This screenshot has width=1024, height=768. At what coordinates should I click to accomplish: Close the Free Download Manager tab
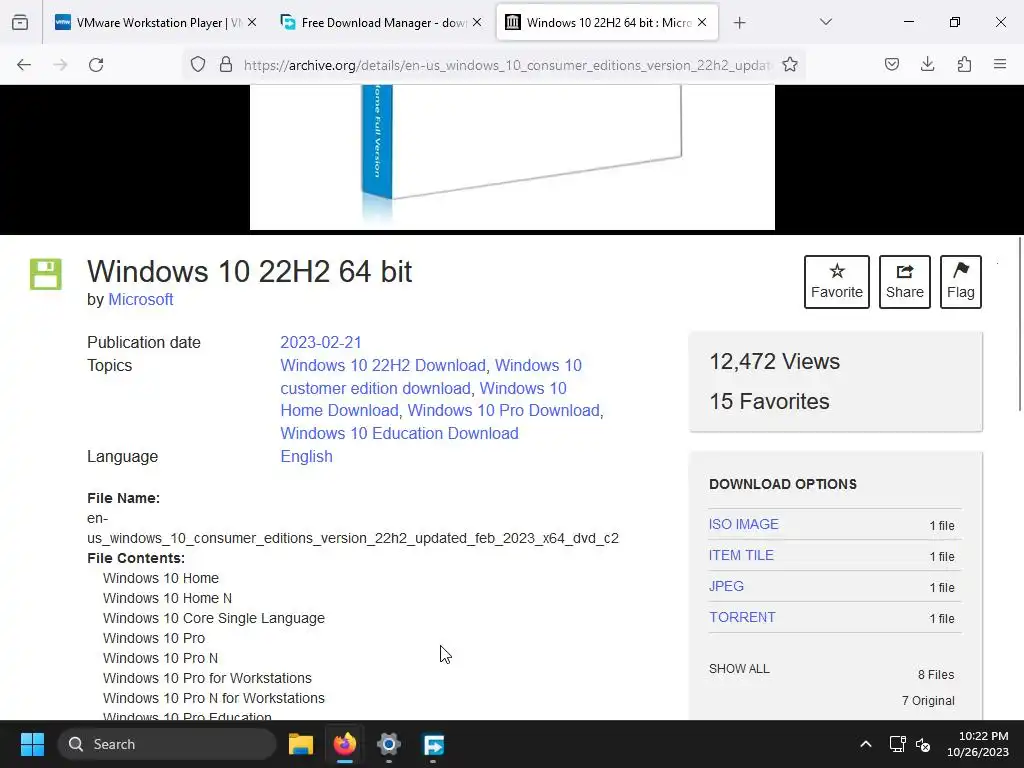coord(477,22)
